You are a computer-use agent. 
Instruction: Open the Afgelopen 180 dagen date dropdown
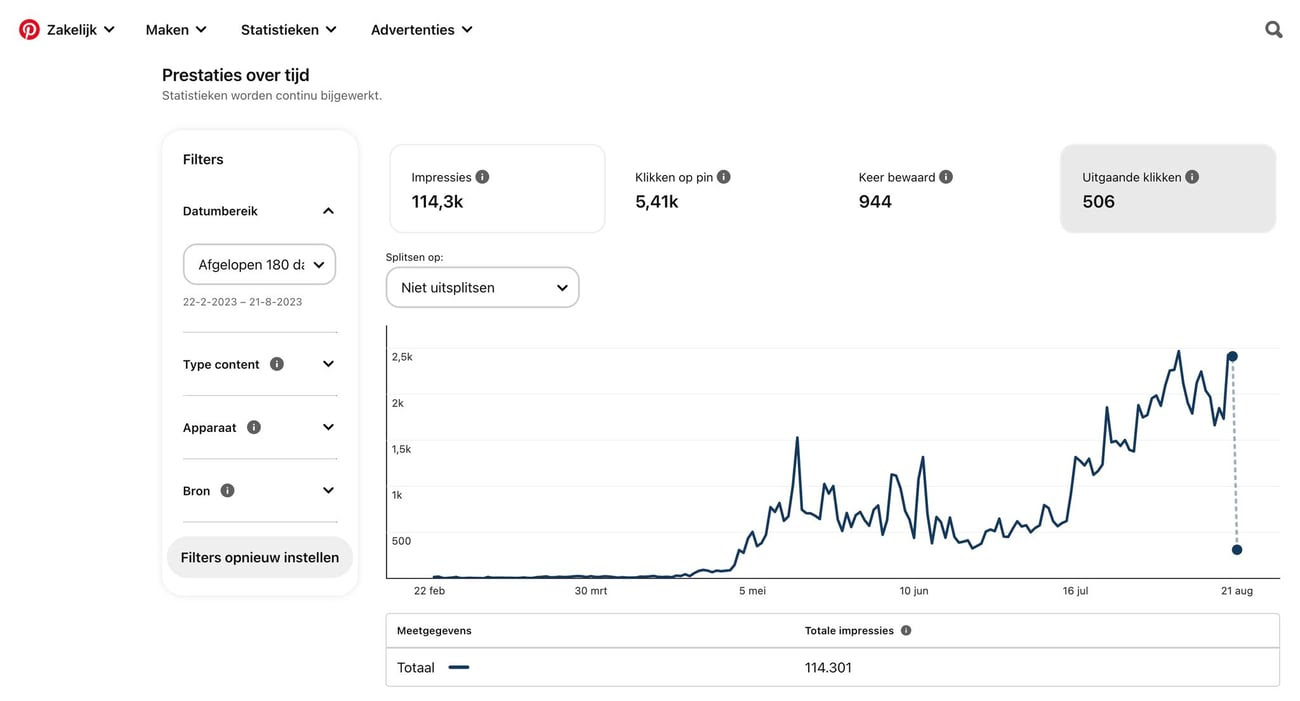pos(259,265)
